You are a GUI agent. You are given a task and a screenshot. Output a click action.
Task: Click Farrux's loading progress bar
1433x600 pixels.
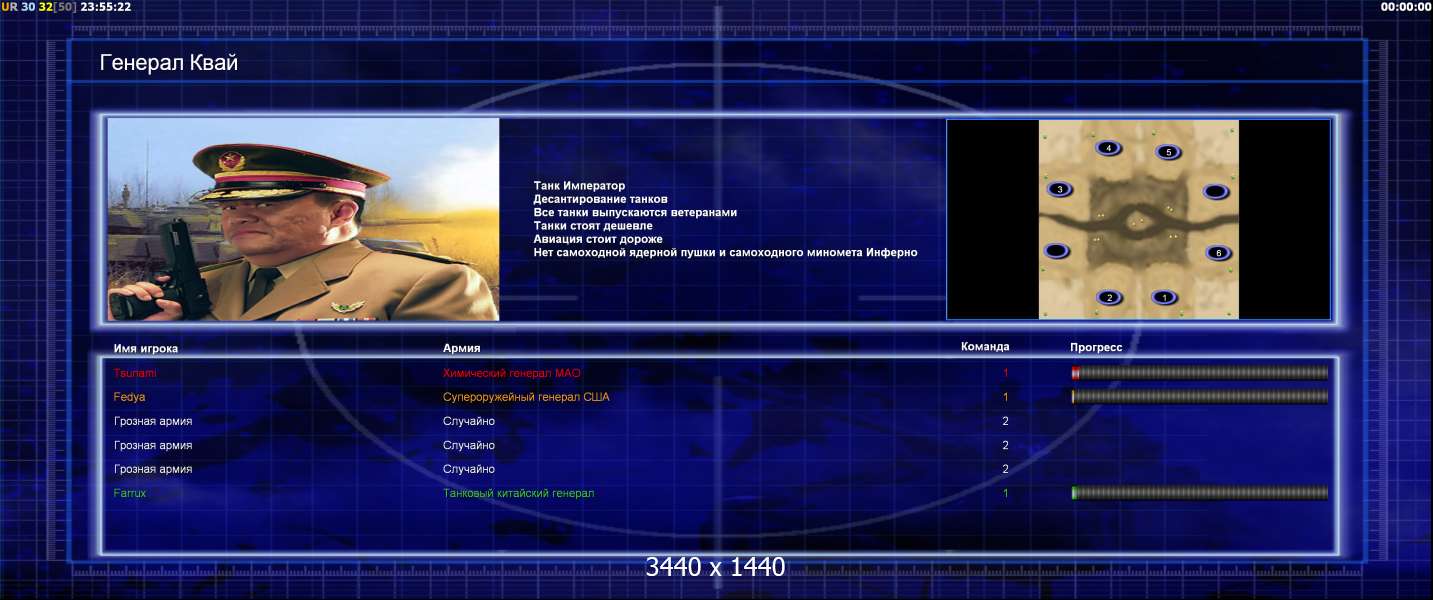[x=1200, y=493]
